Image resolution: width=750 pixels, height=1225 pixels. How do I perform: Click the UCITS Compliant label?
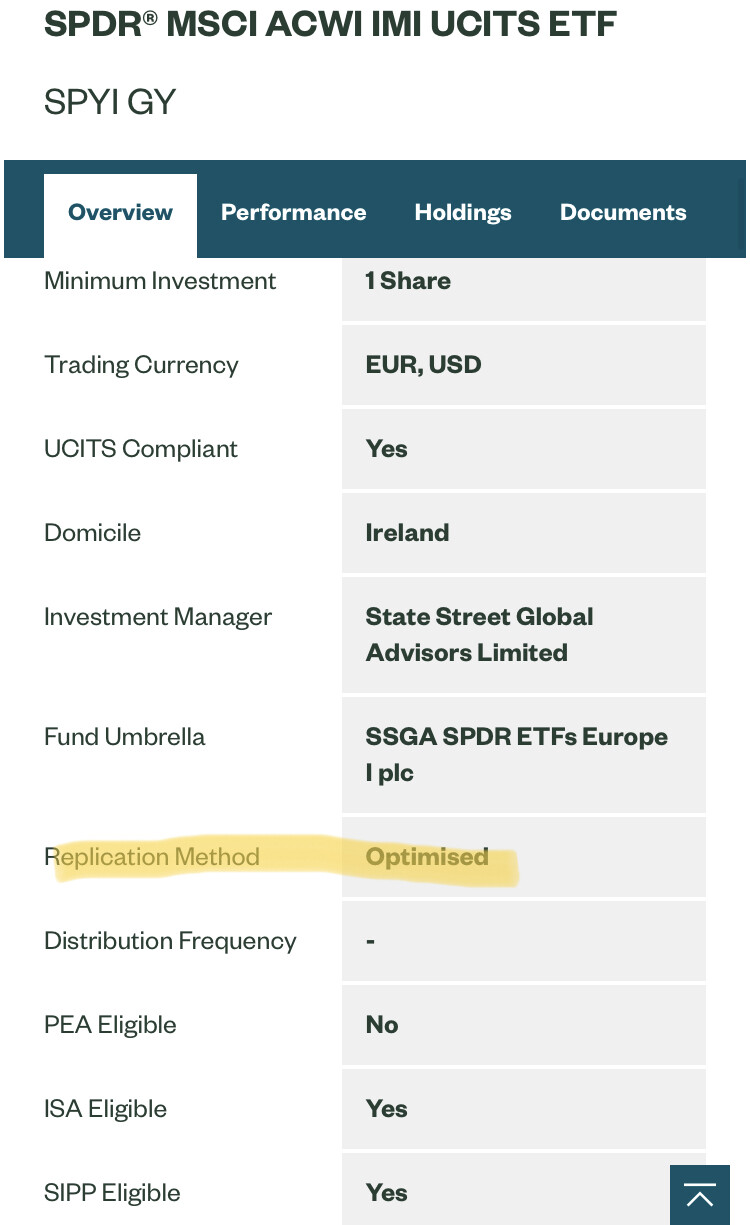(141, 449)
